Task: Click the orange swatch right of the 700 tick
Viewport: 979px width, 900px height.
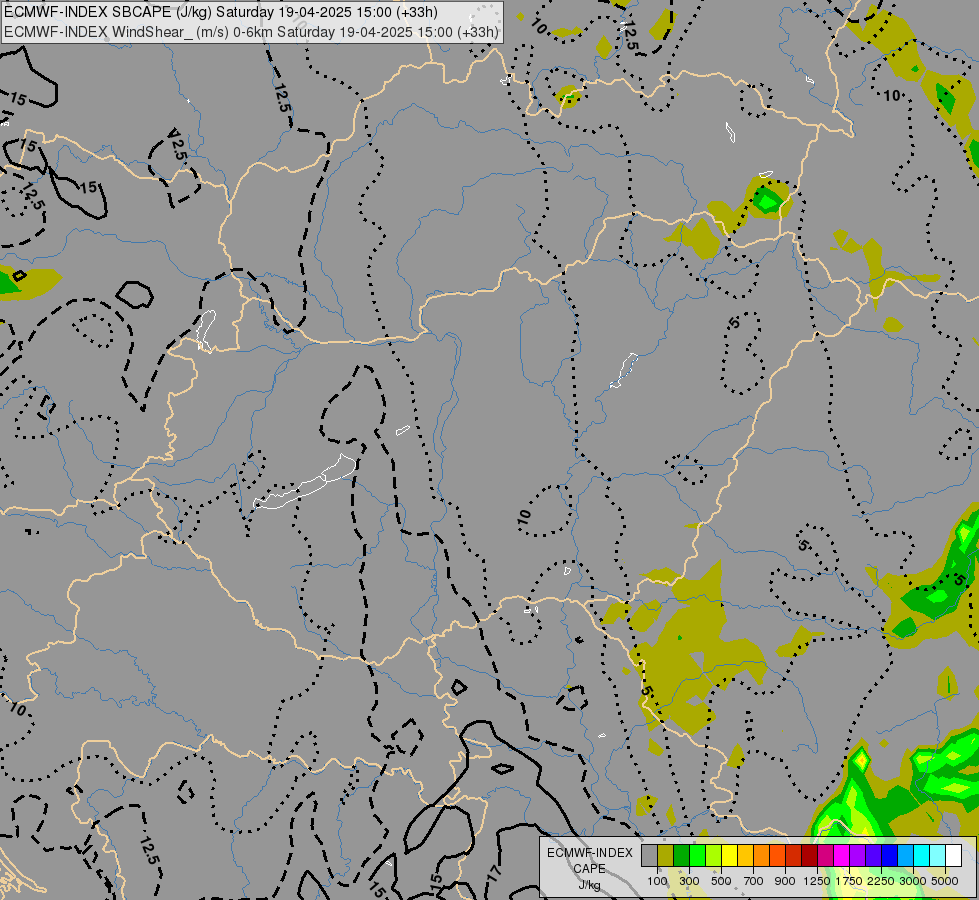Action: click(762, 856)
